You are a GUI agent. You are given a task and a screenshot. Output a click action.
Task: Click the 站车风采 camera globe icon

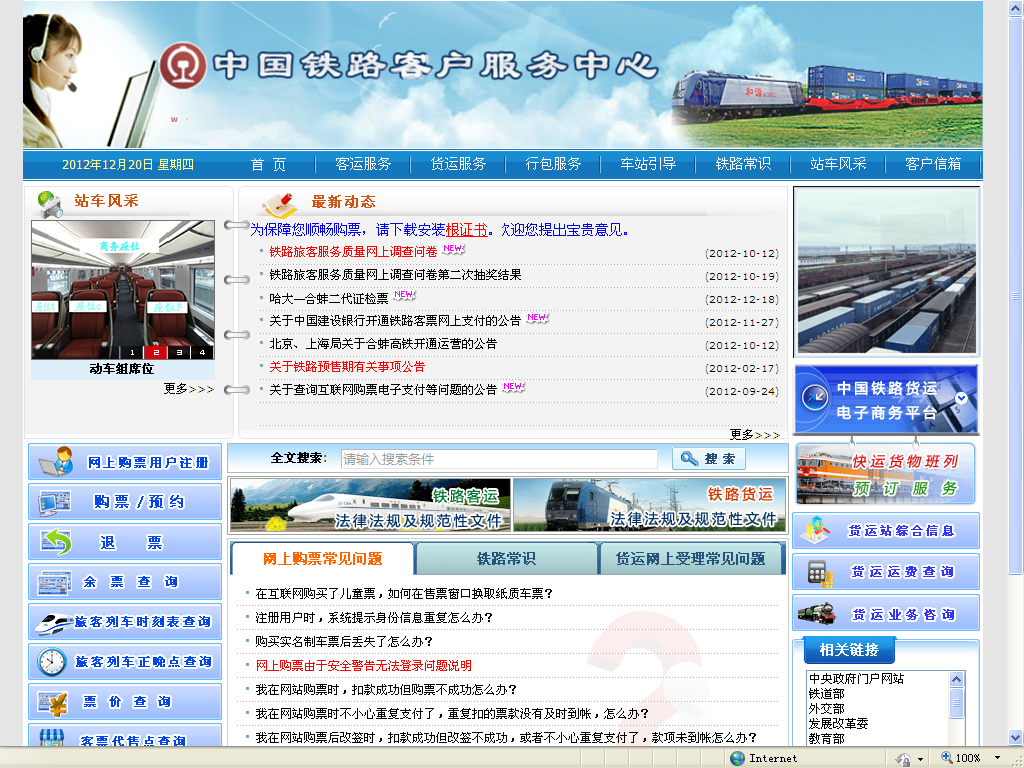coord(50,204)
